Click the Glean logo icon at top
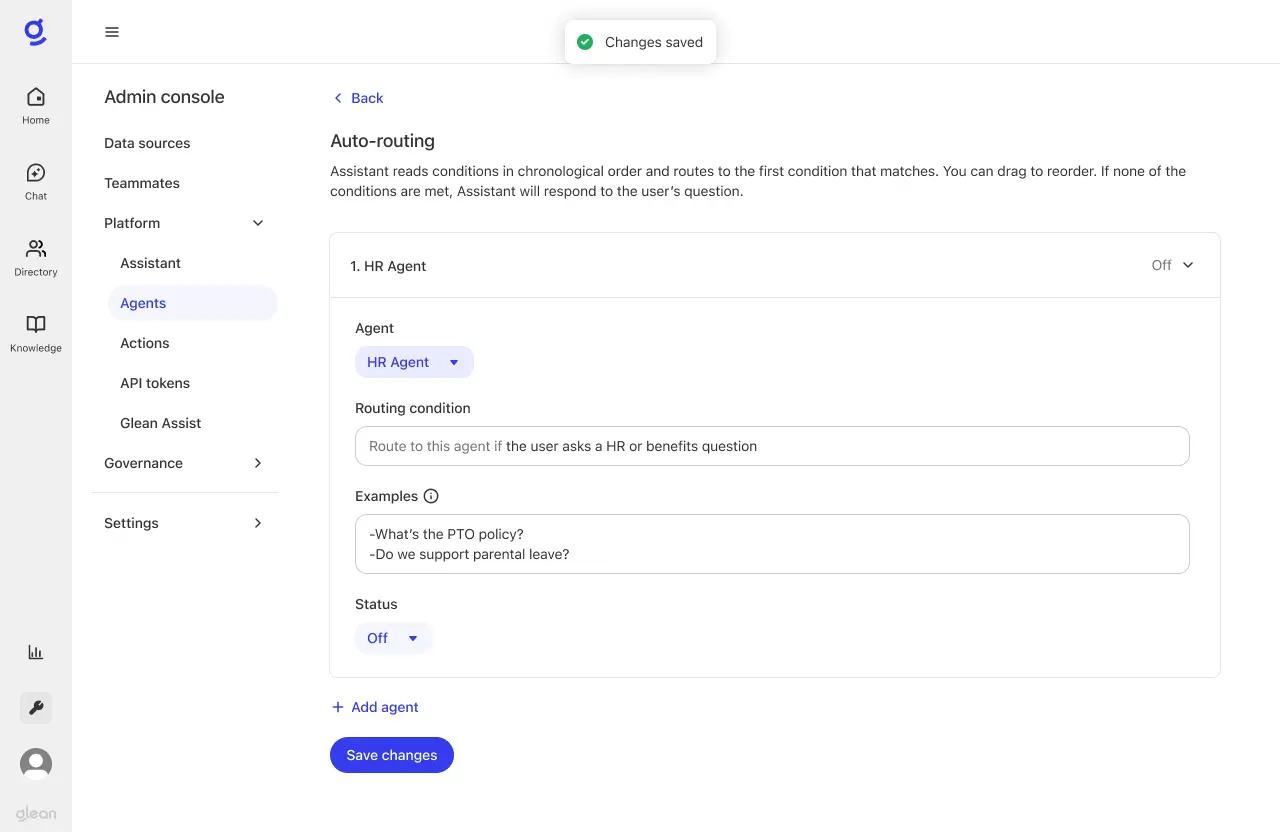The width and height of the screenshot is (1280, 832). 35,32
